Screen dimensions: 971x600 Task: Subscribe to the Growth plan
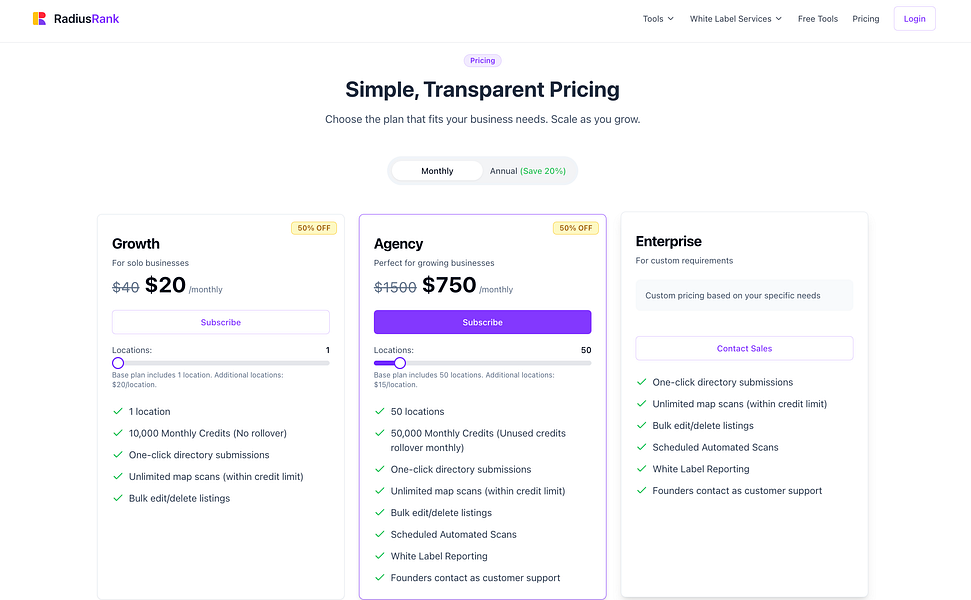tap(220, 322)
